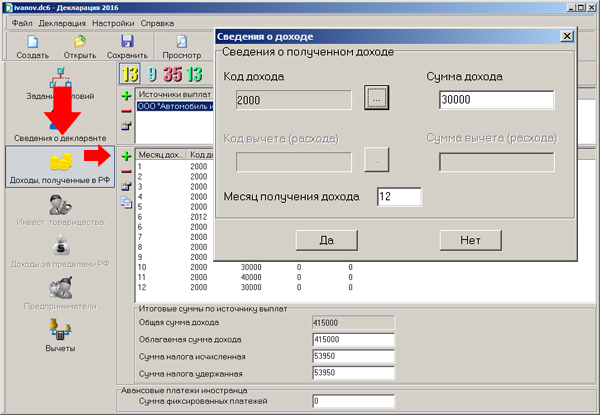This screenshot has height=415, width=600.
Task: Click the Сумма дохода field showing 30000
Action: point(496,100)
